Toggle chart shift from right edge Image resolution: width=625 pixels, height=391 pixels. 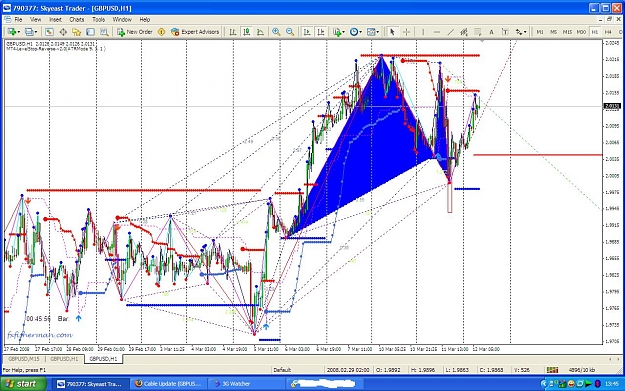(x=320, y=32)
